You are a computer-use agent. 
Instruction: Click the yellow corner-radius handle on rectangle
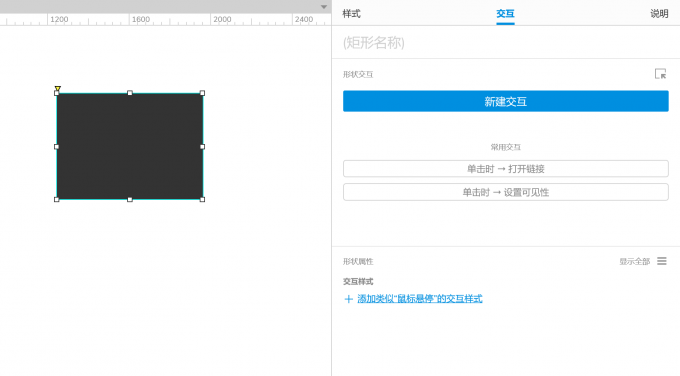click(x=58, y=88)
